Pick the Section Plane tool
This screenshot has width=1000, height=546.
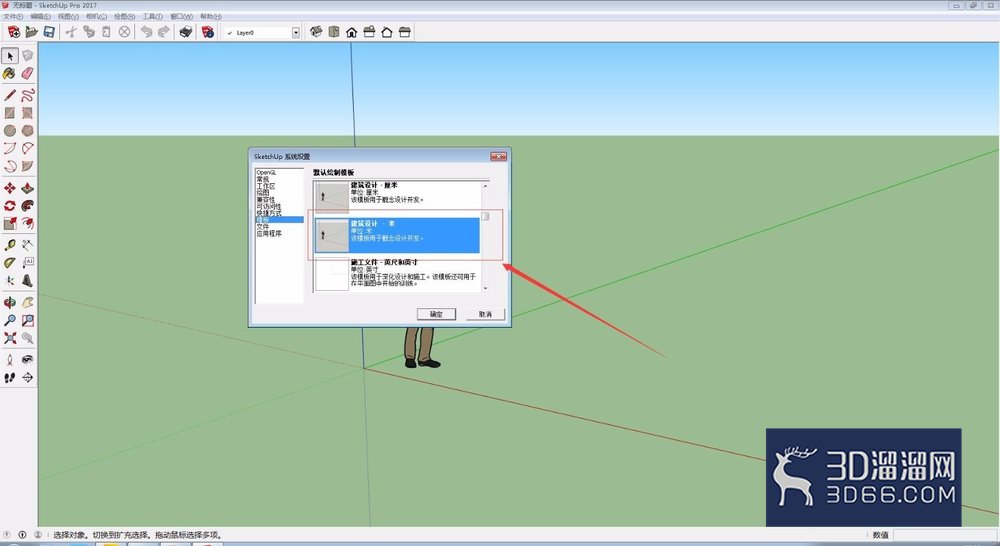[27, 378]
